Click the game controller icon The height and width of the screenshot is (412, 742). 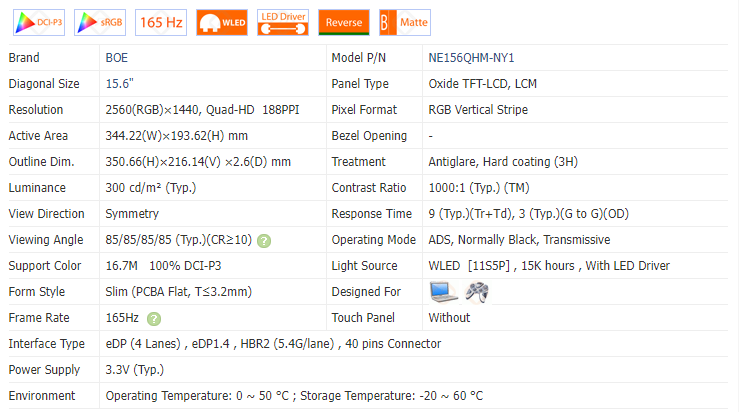tap(477, 292)
